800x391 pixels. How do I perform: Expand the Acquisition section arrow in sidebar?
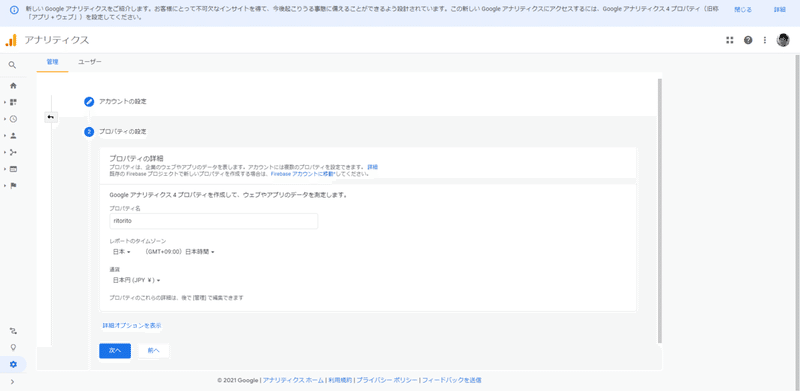point(5,152)
